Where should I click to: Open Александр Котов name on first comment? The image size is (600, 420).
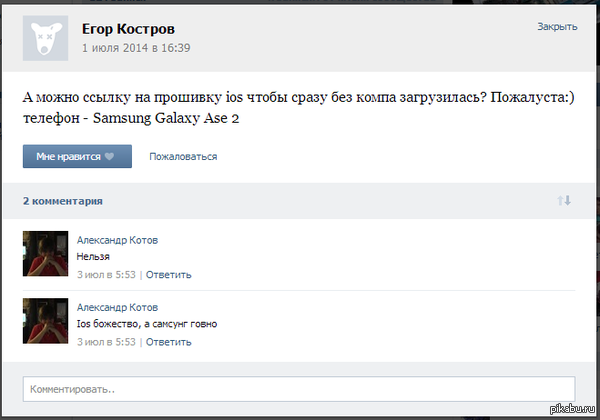click(117, 240)
